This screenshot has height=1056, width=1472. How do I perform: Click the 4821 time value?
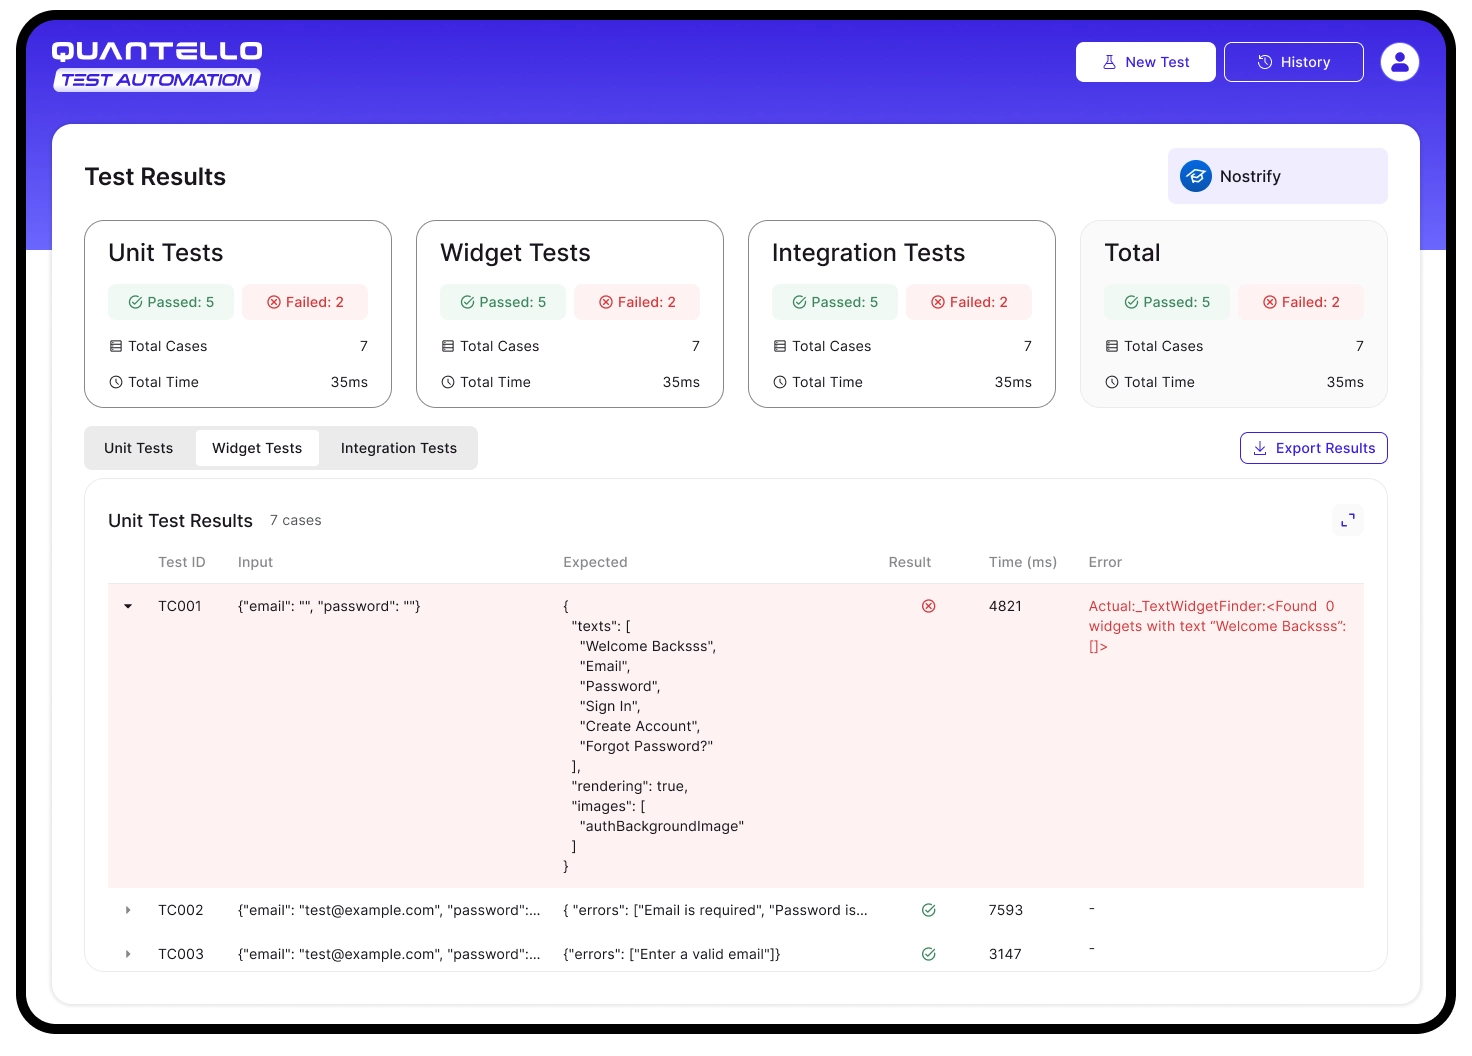click(x=1005, y=606)
